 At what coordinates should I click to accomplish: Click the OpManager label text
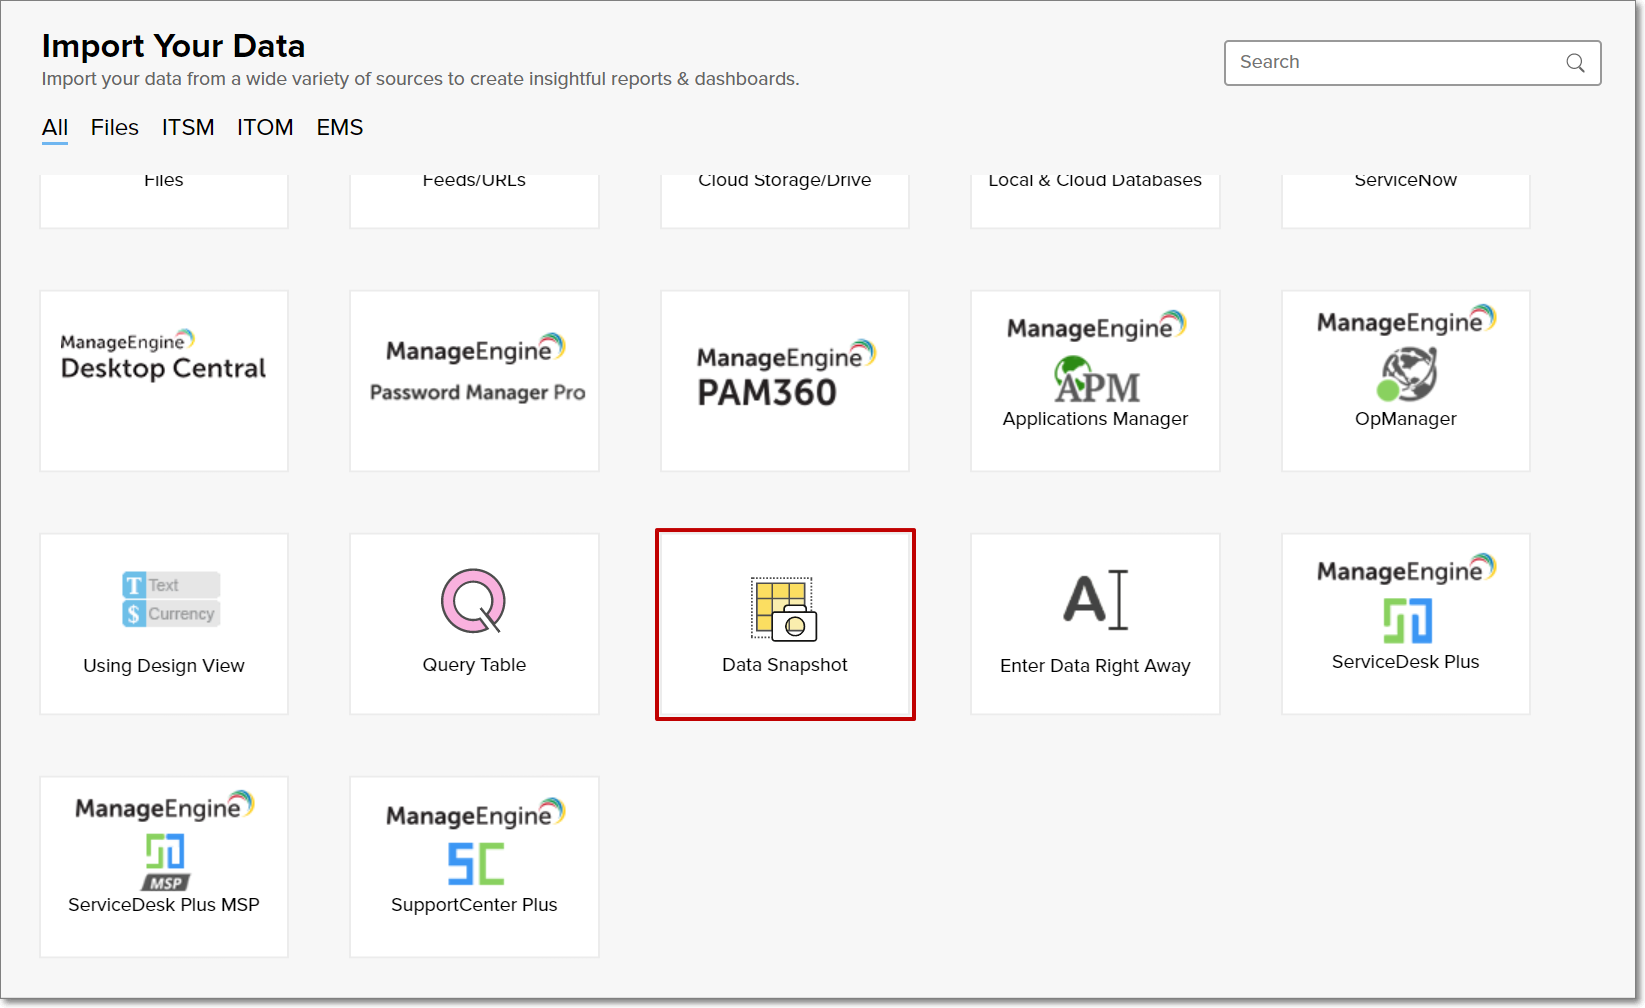click(x=1406, y=419)
